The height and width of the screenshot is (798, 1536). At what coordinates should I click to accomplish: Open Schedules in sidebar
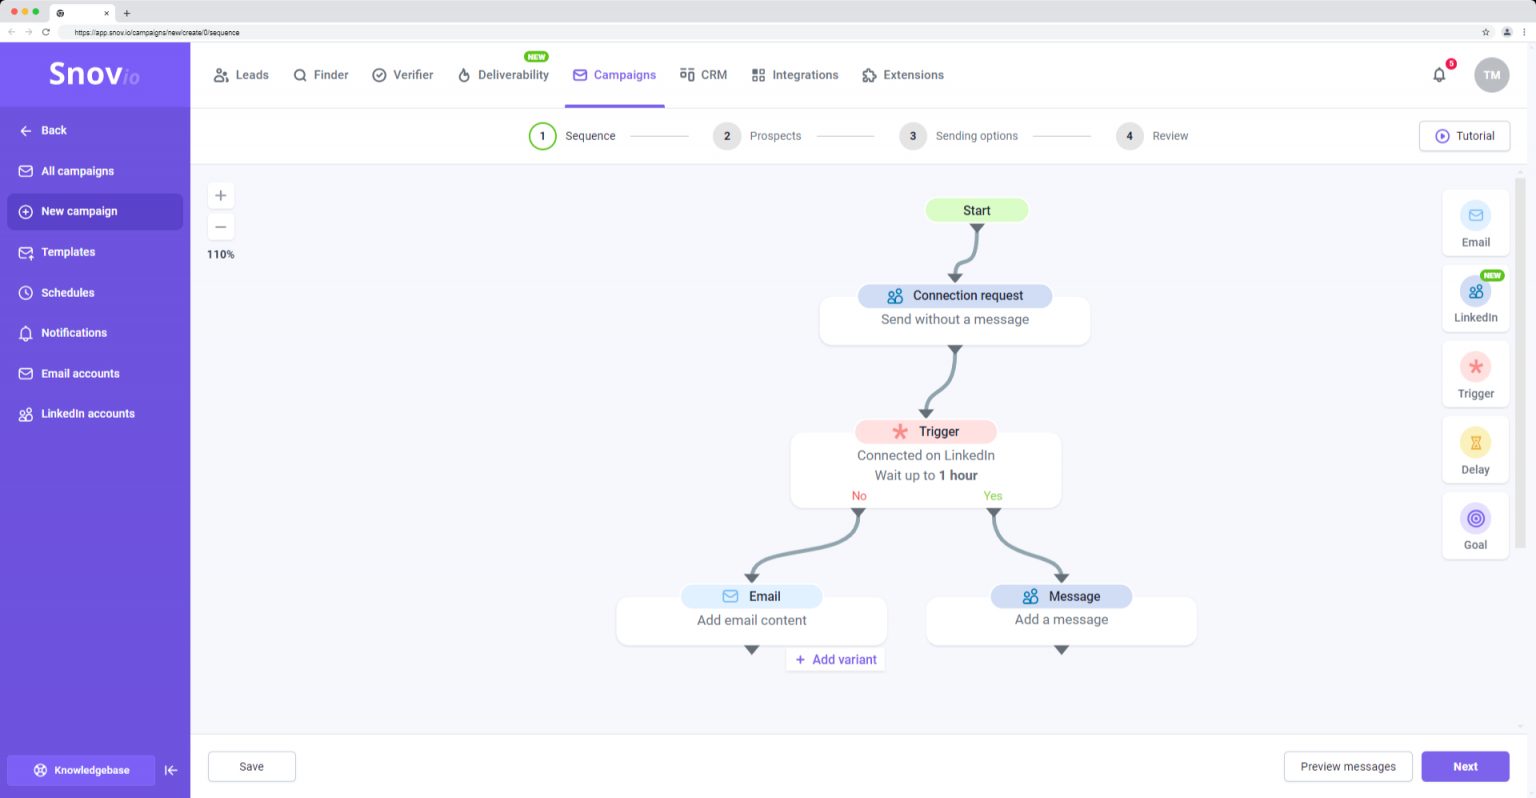pos(95,293)
